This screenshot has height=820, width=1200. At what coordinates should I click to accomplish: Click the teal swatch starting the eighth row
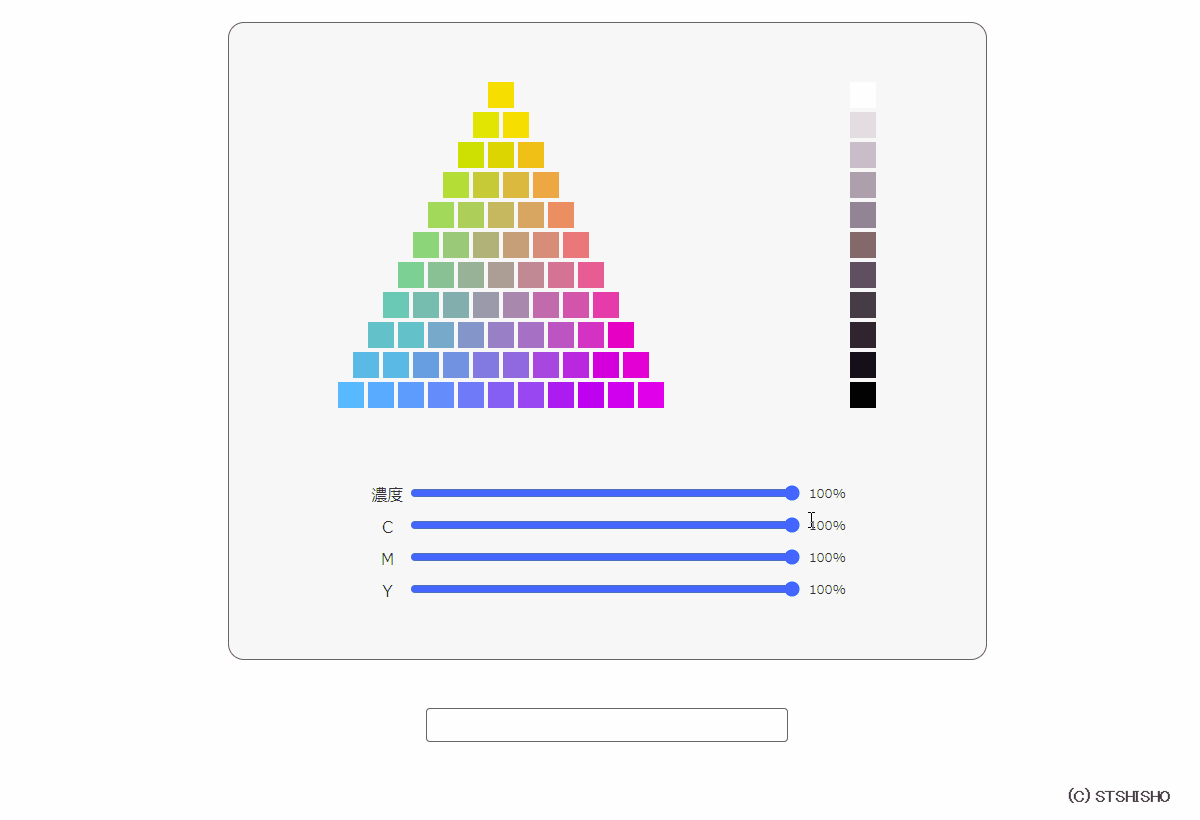pos(396,305)
